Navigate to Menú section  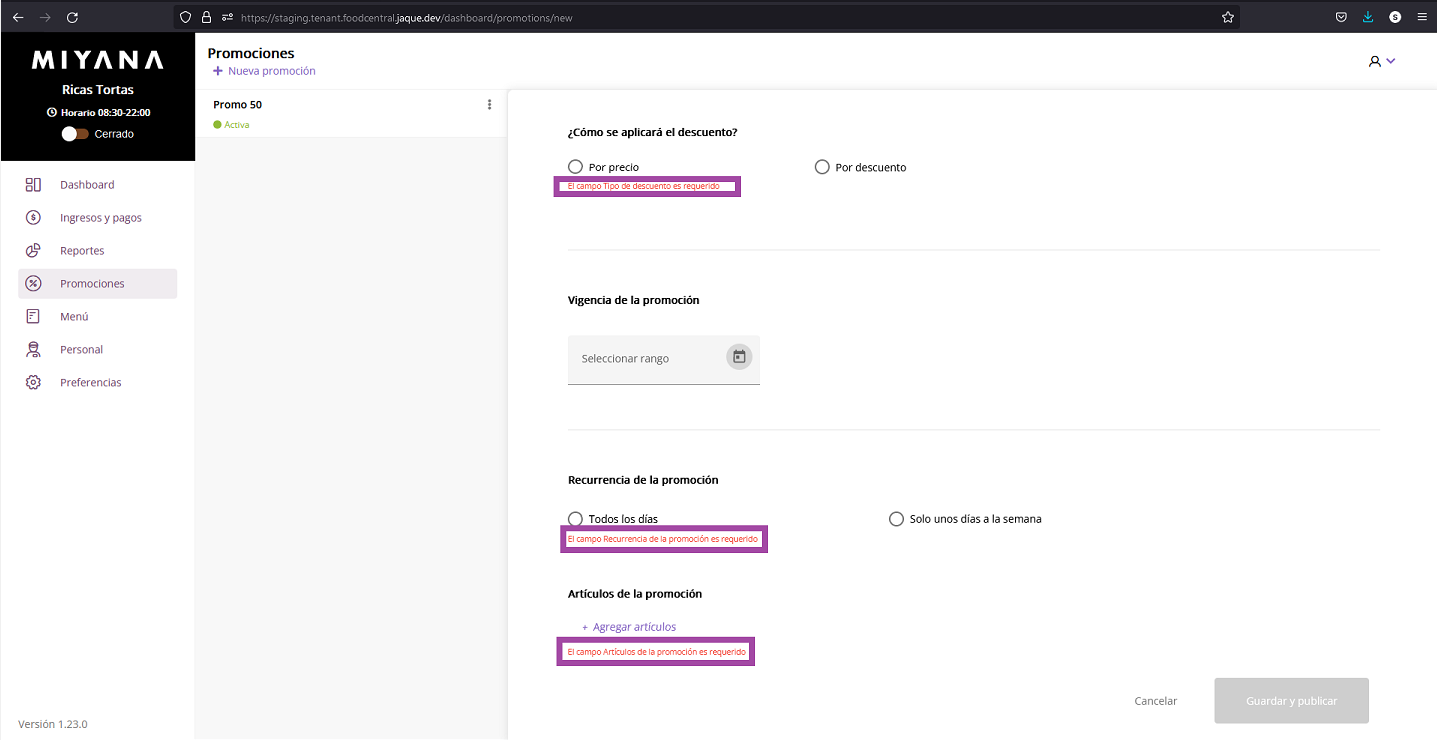(x=98, y=316)
